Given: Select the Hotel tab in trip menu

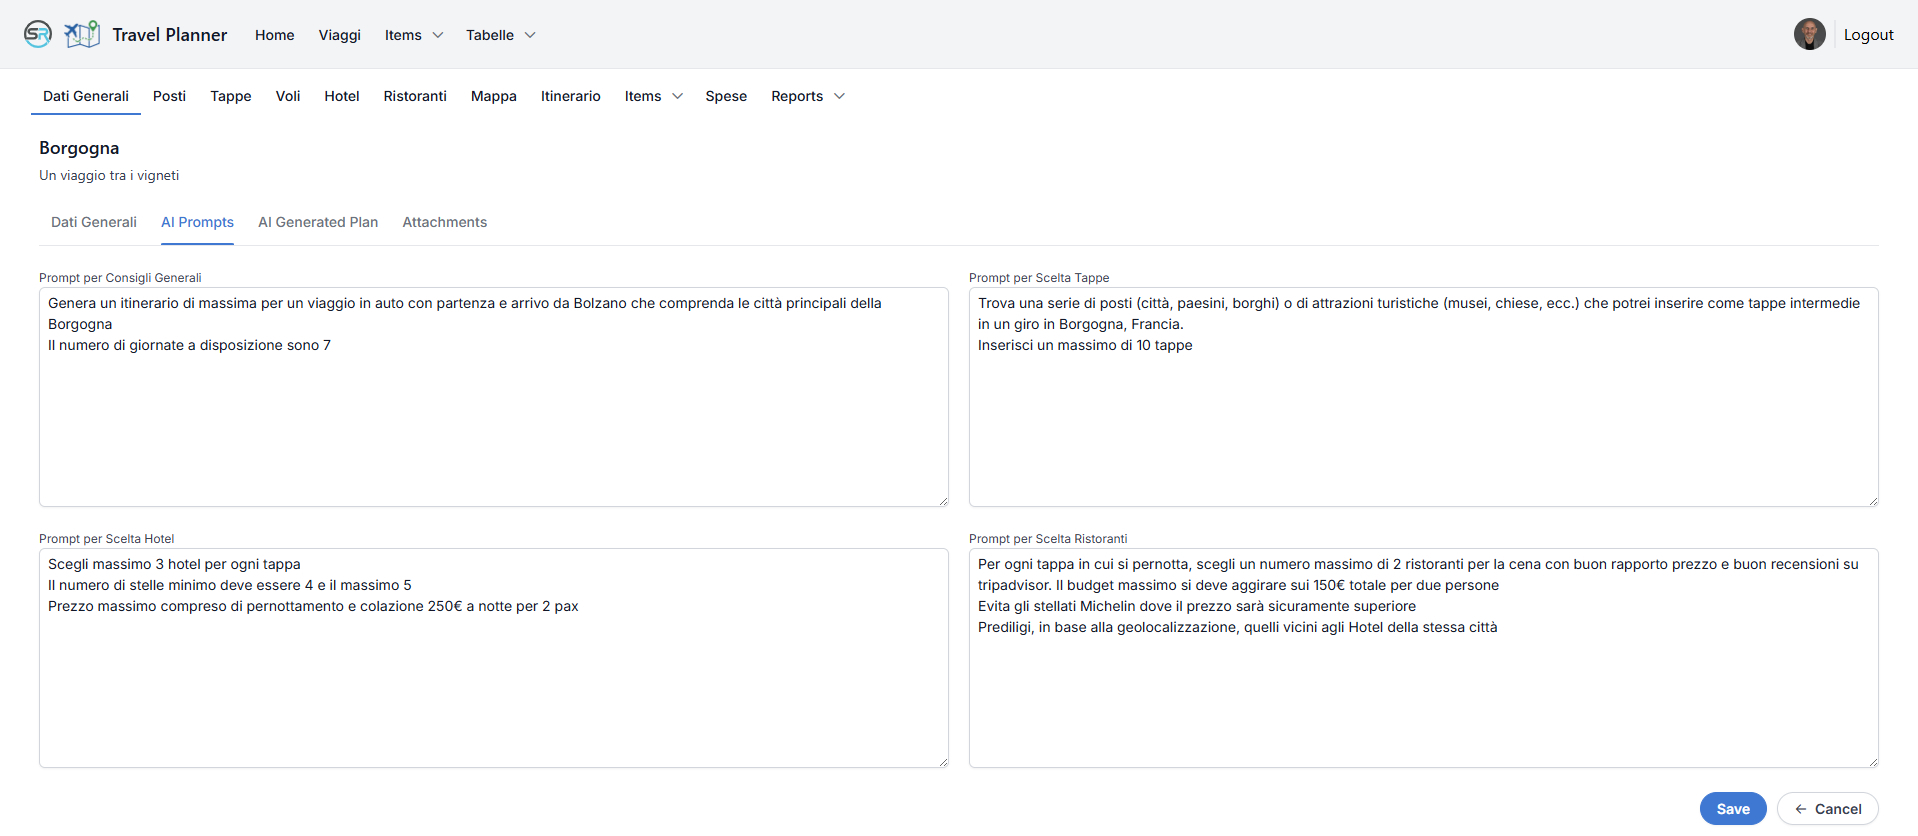Looking at the screenshot, I should 341,96.
